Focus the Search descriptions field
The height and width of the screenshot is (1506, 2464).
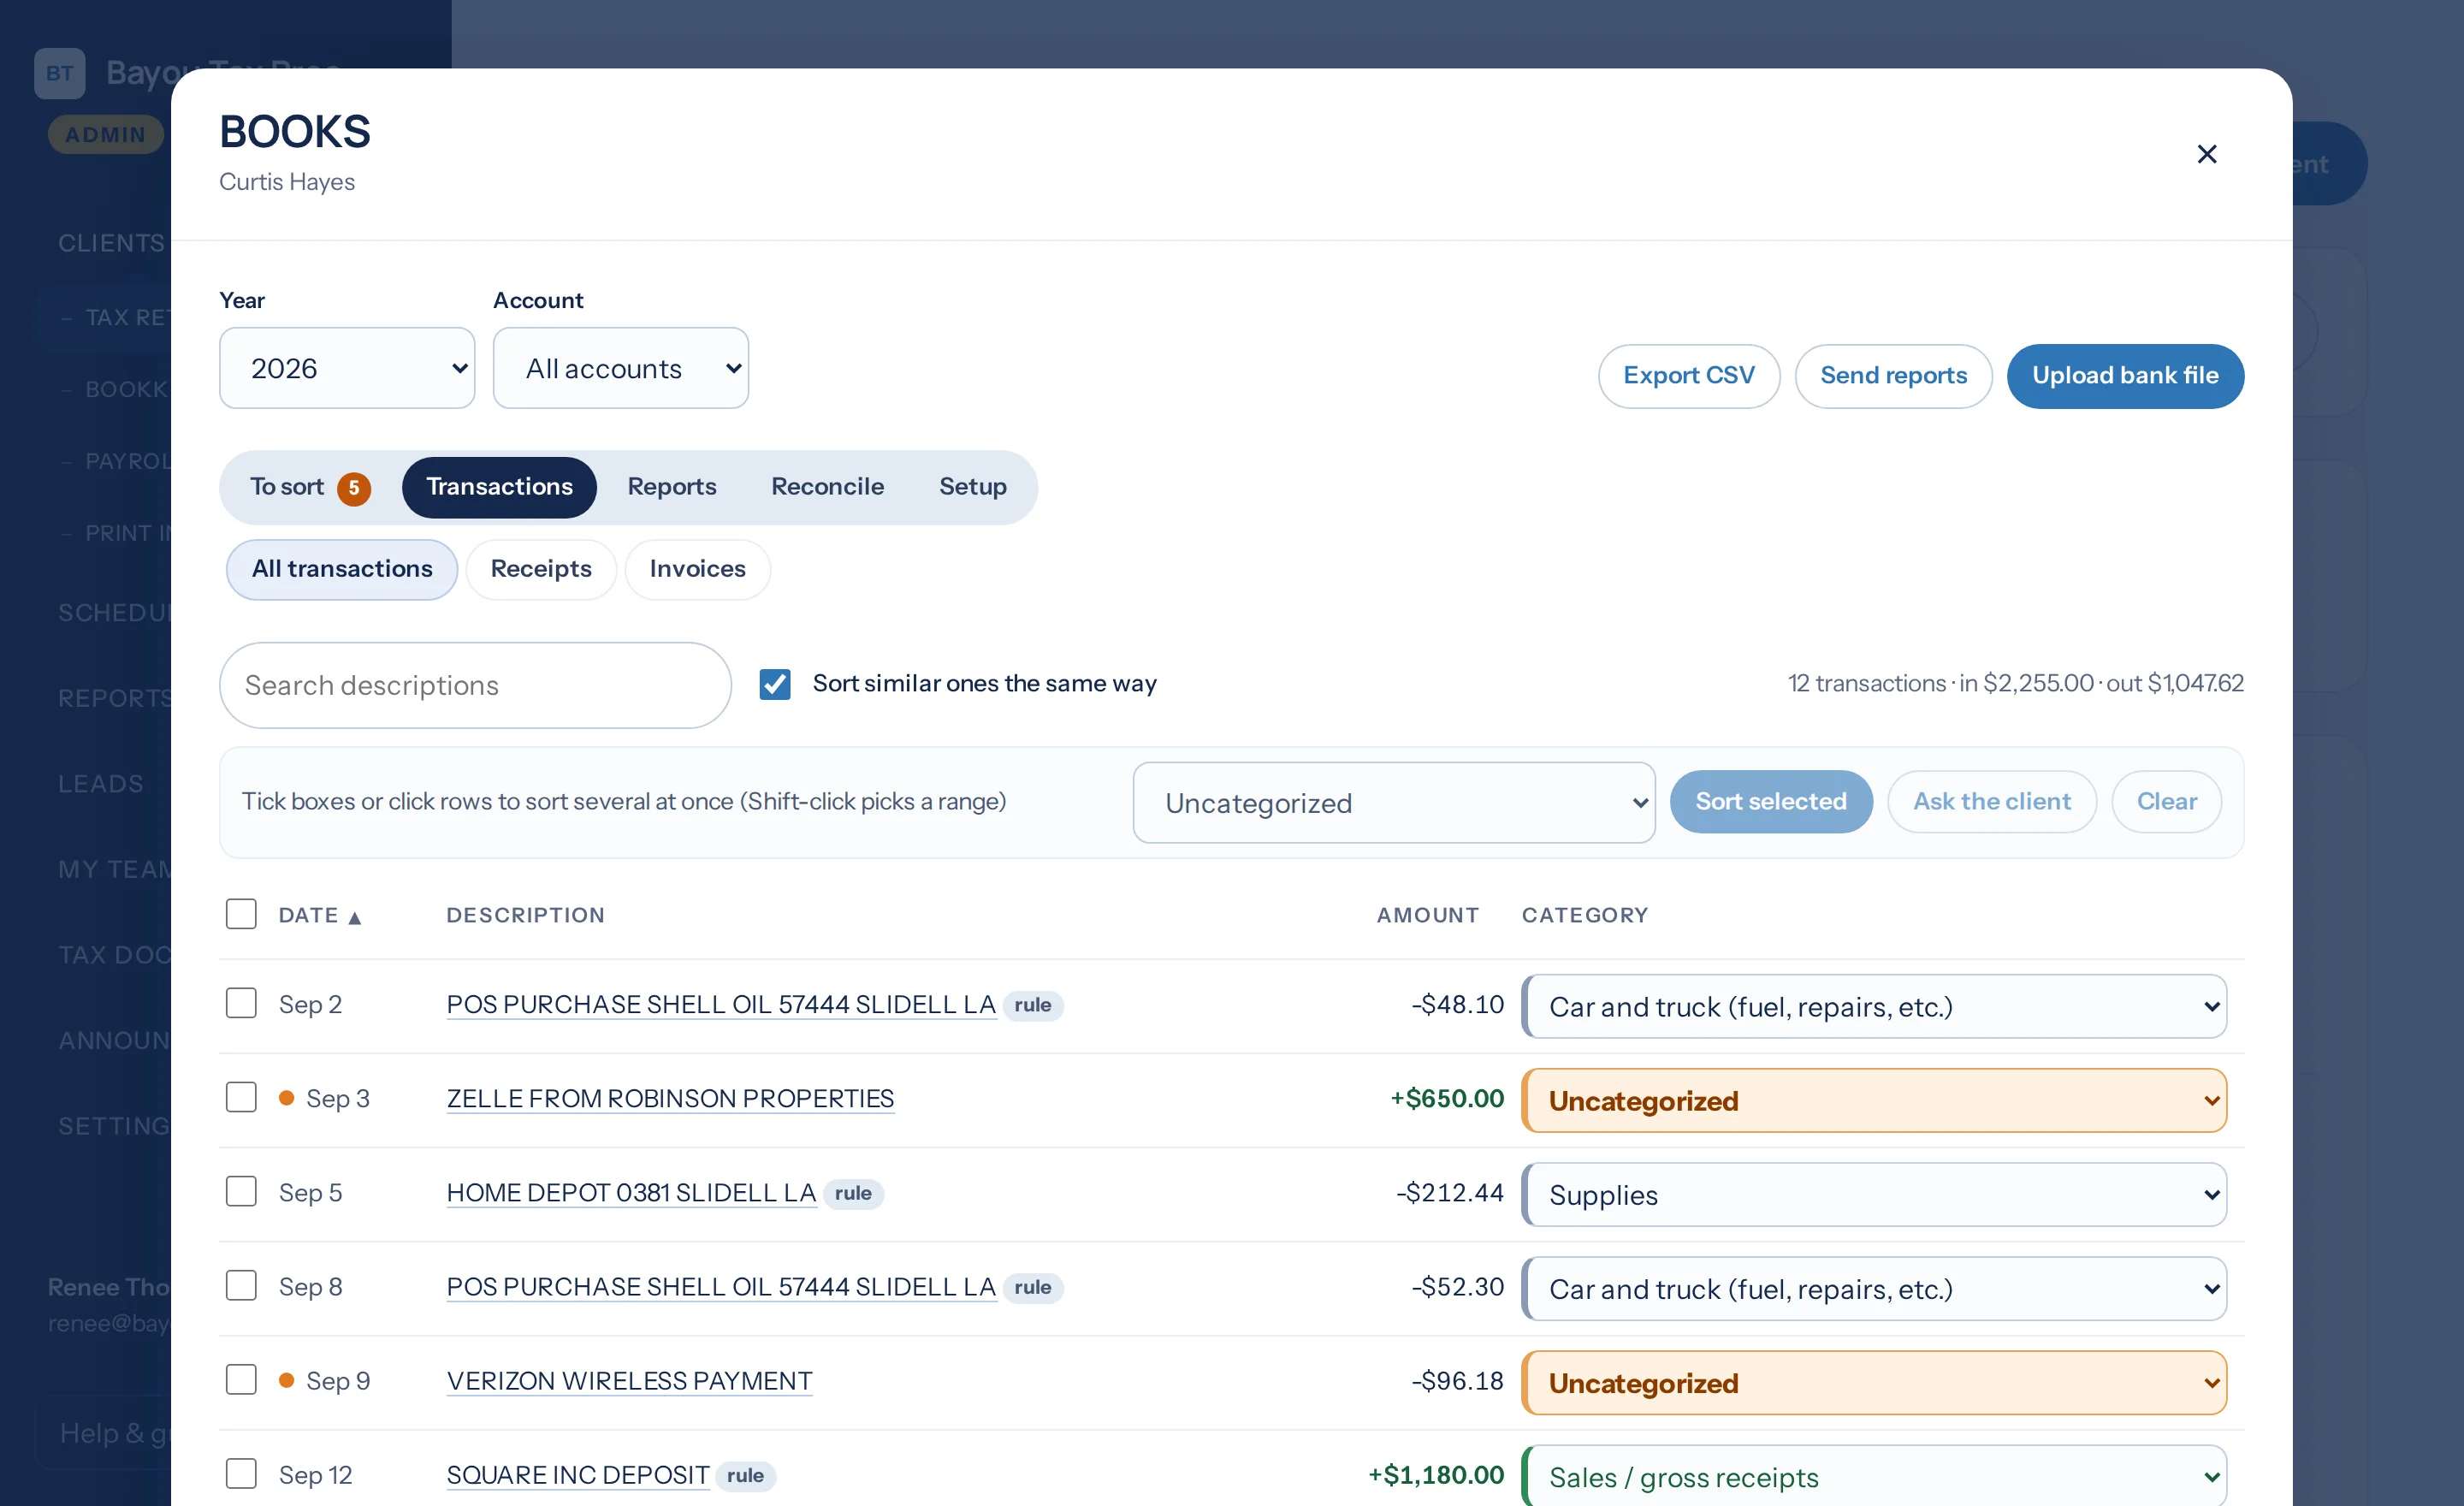[475, 685]
